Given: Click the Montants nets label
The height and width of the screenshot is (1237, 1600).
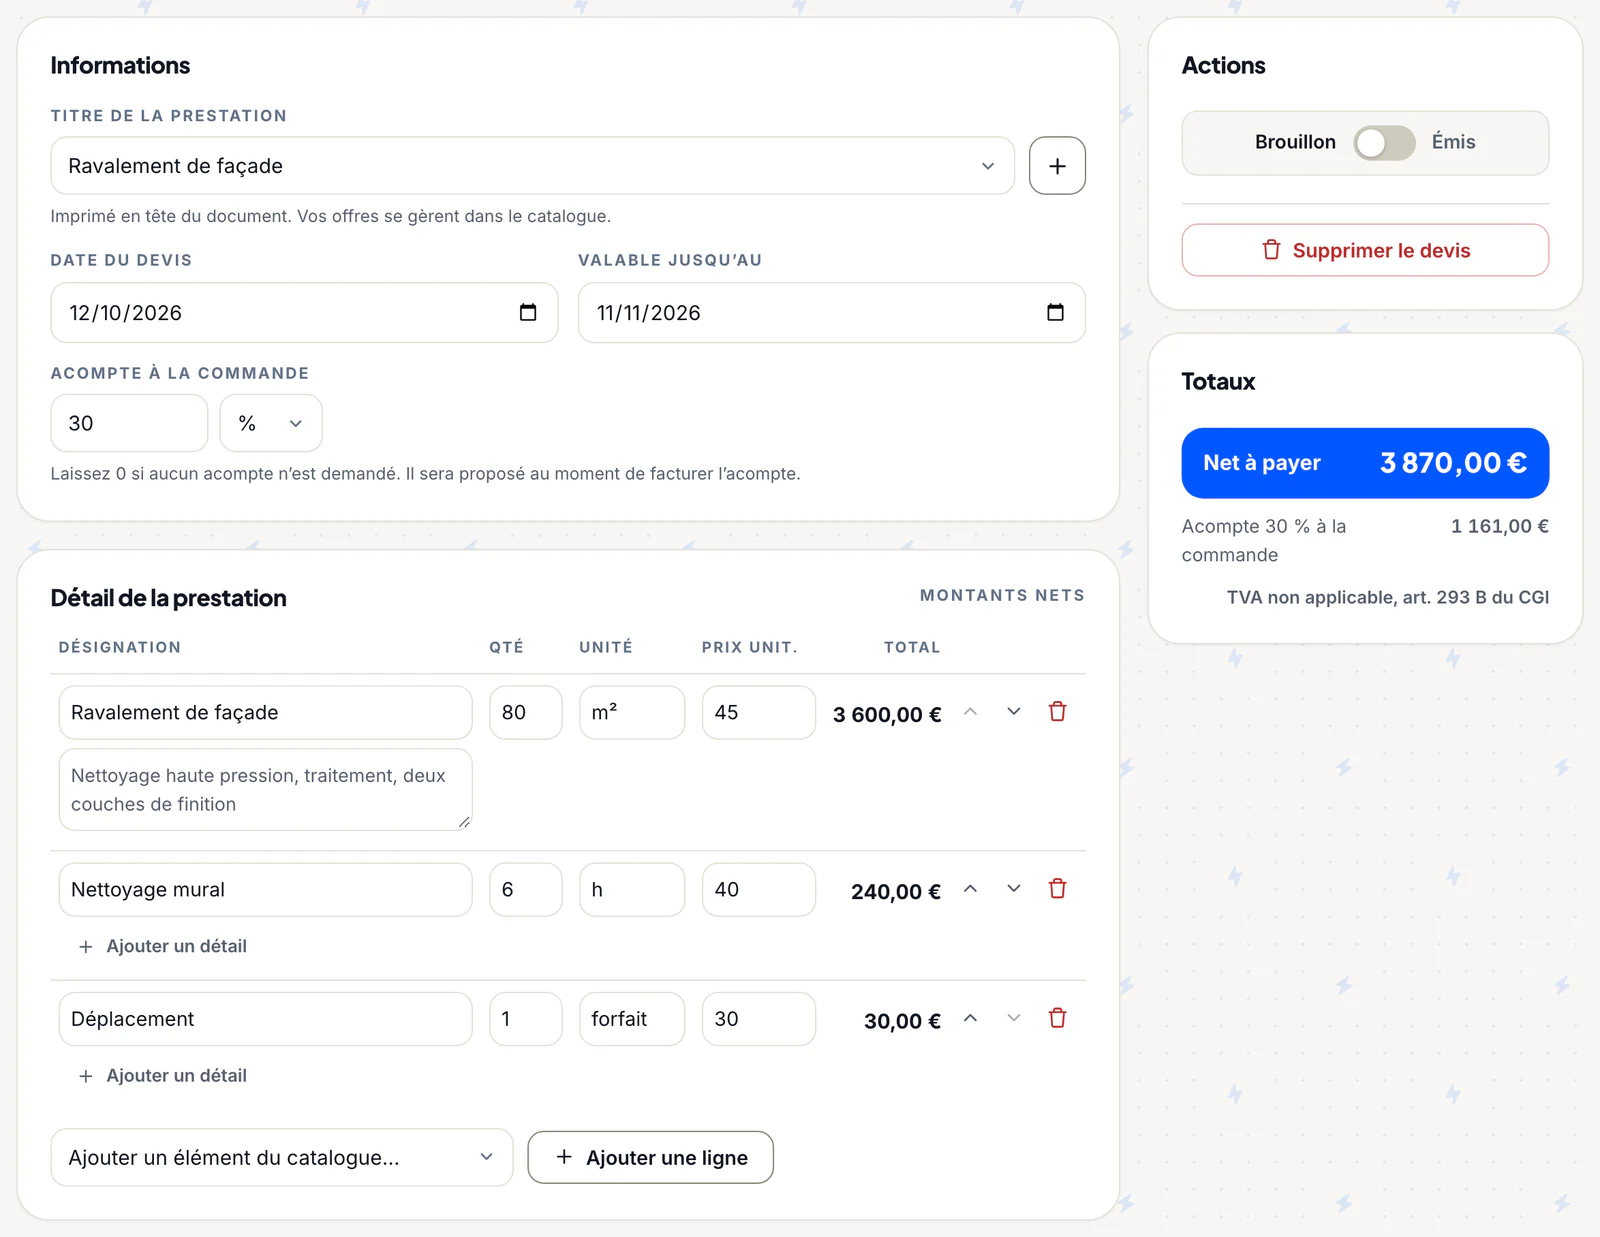Looking at the screenshot, I should [1002, 595].
